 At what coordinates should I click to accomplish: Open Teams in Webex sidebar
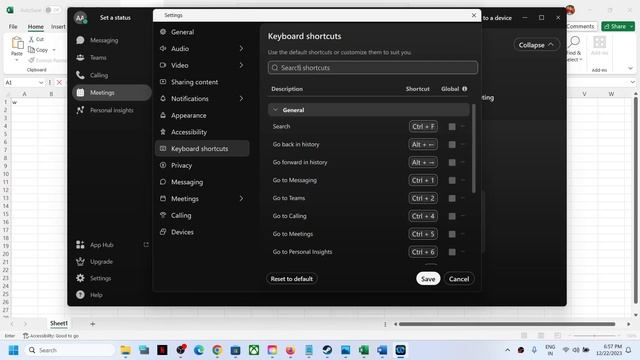coord(98,58)
